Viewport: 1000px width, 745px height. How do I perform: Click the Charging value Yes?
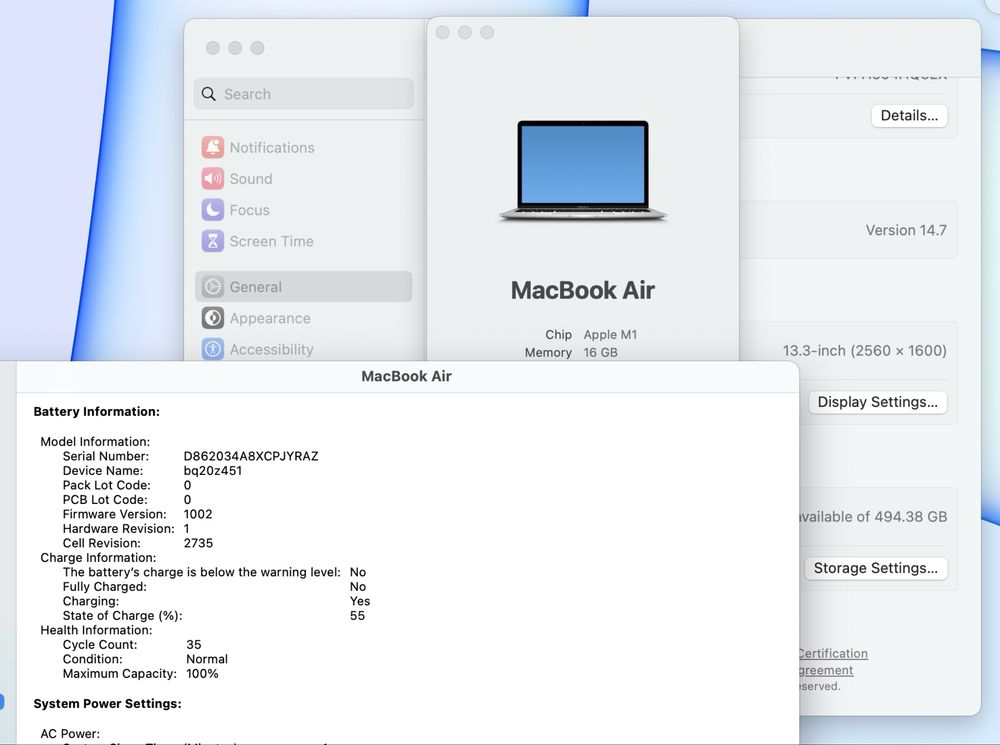point(360,601)
